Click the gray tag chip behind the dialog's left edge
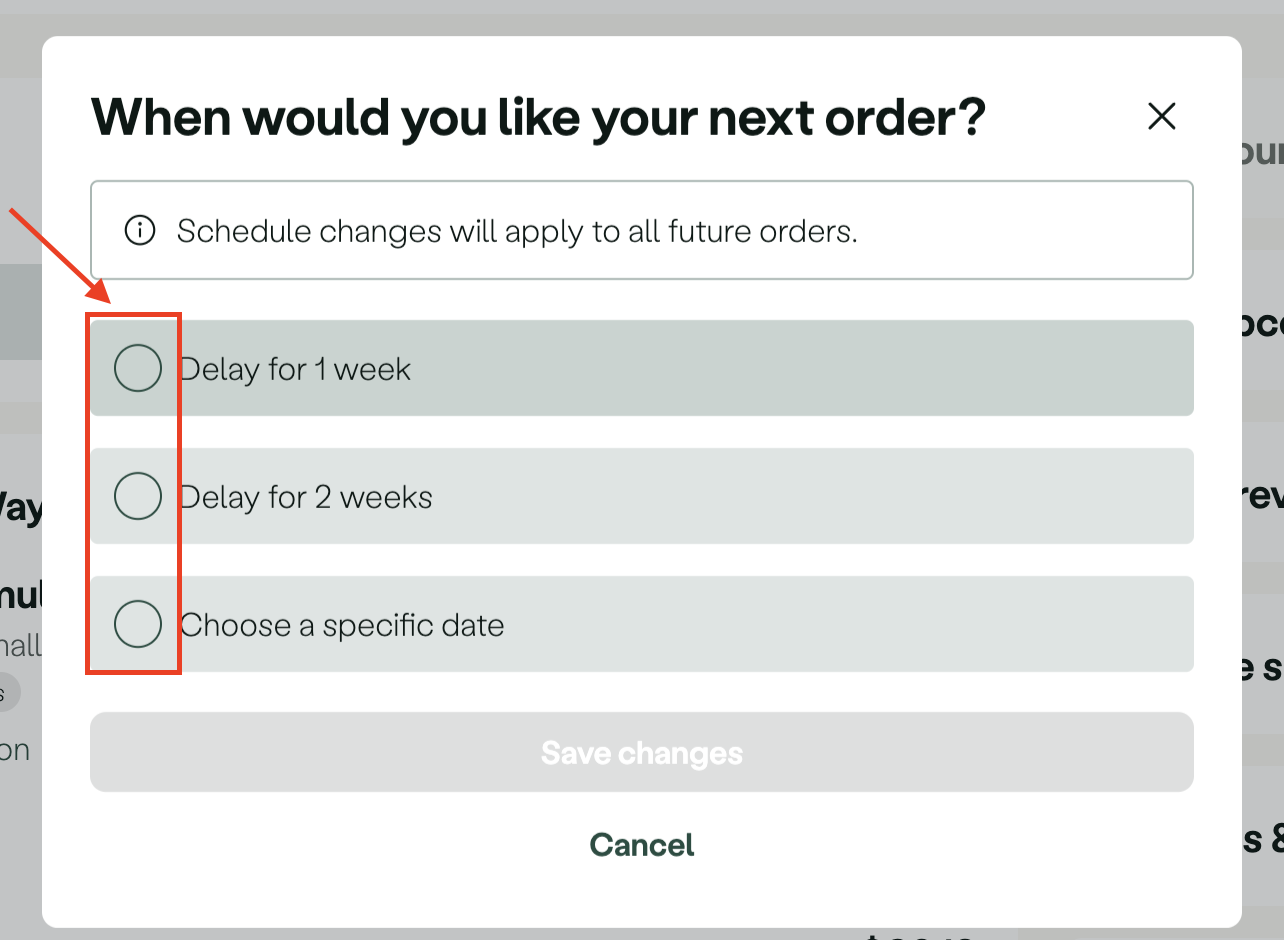The image size is (1284, 940). (8, 692)
